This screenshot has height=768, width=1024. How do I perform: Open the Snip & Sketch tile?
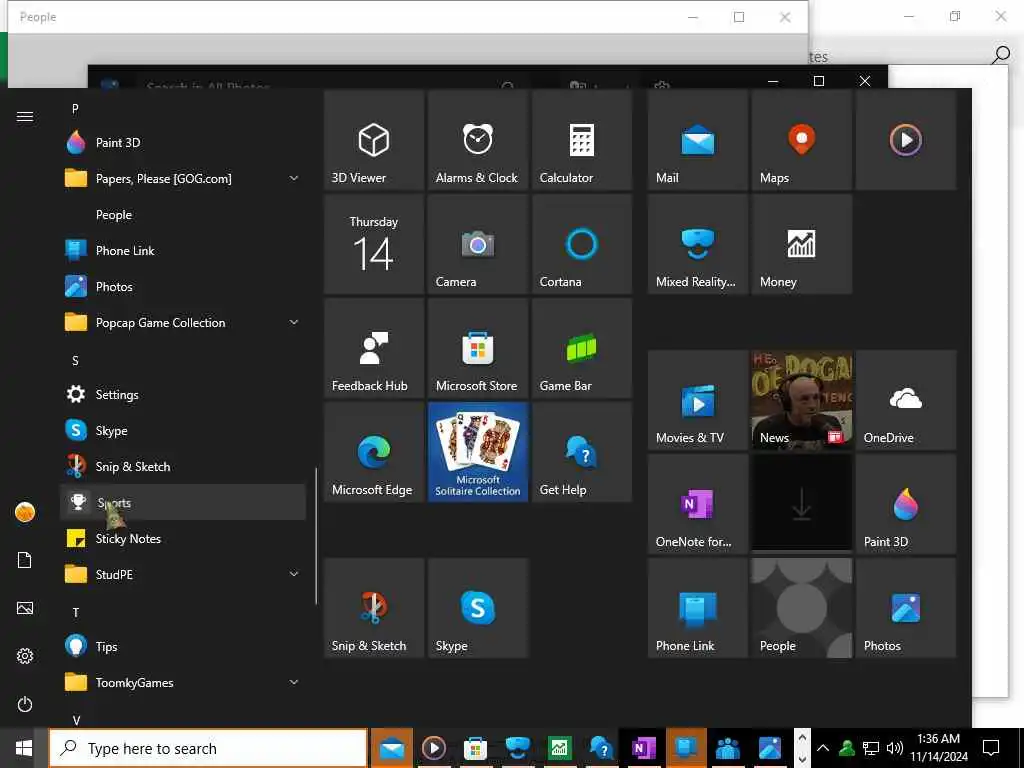click(x=374, y=608)
